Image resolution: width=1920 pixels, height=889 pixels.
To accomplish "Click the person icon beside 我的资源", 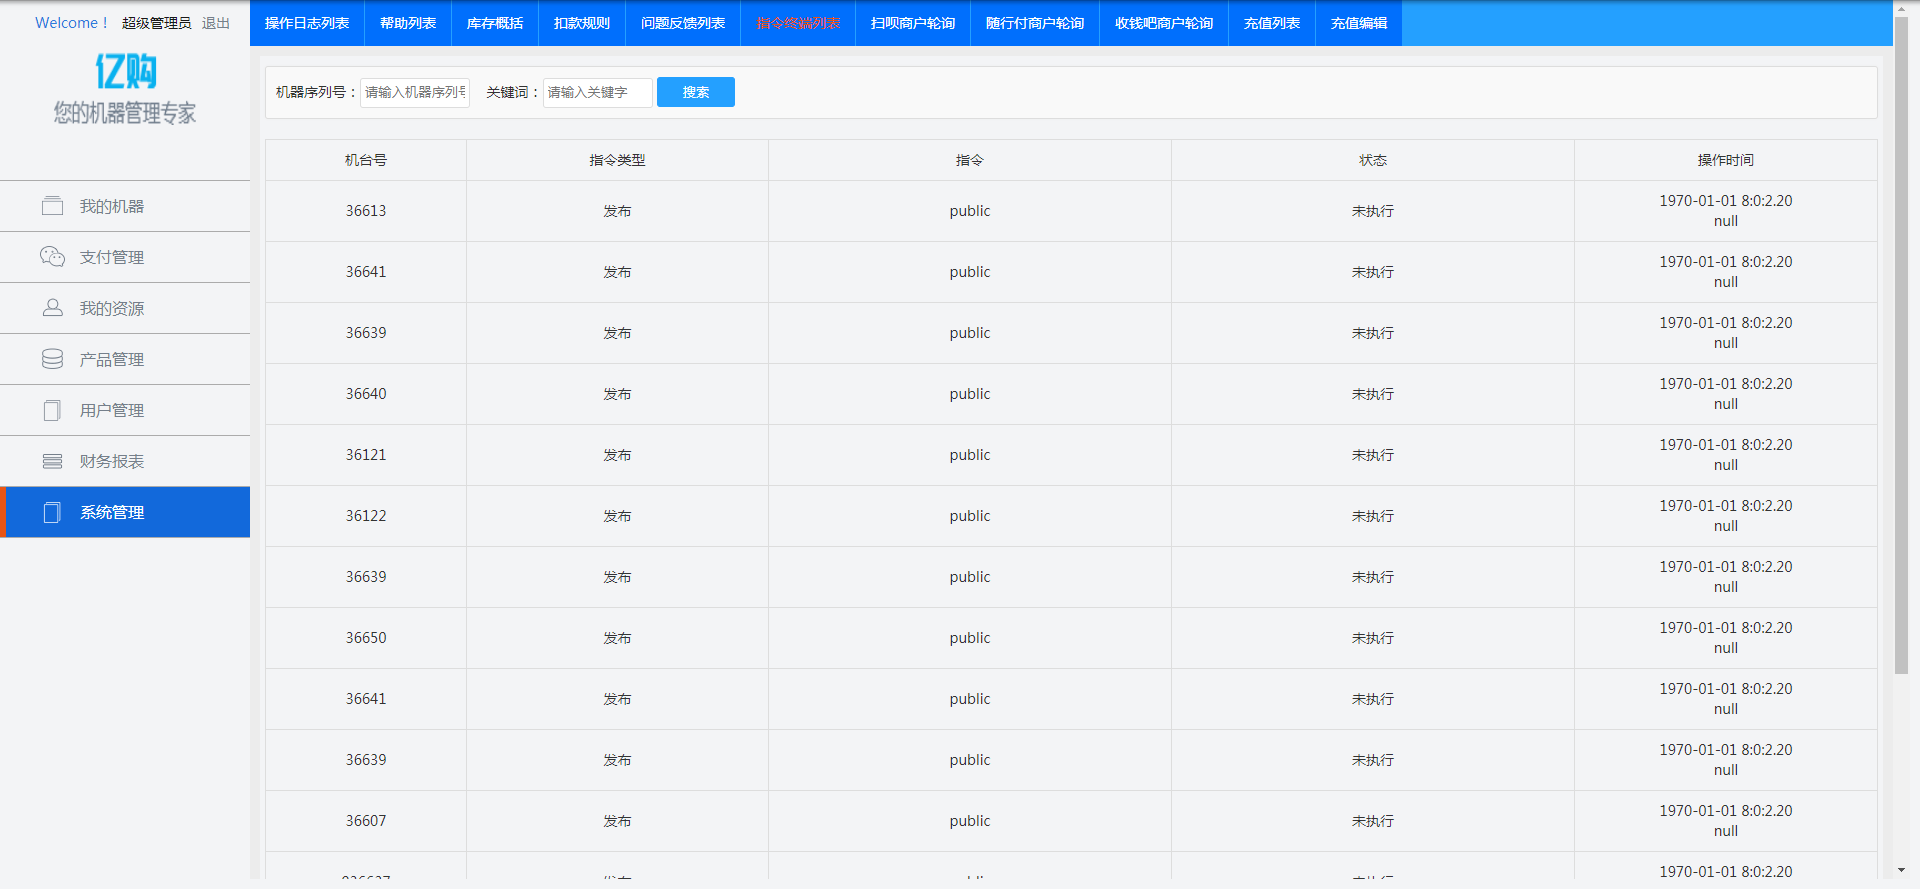I will point(52,308).
